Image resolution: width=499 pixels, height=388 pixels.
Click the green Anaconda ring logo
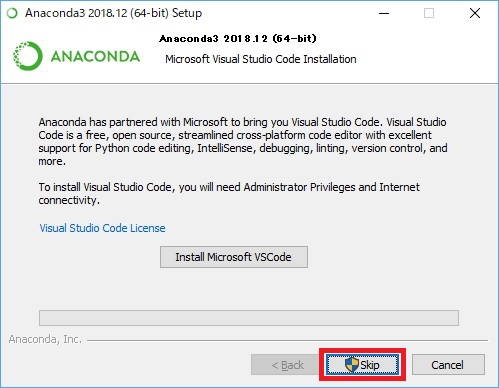pos(28,56)
